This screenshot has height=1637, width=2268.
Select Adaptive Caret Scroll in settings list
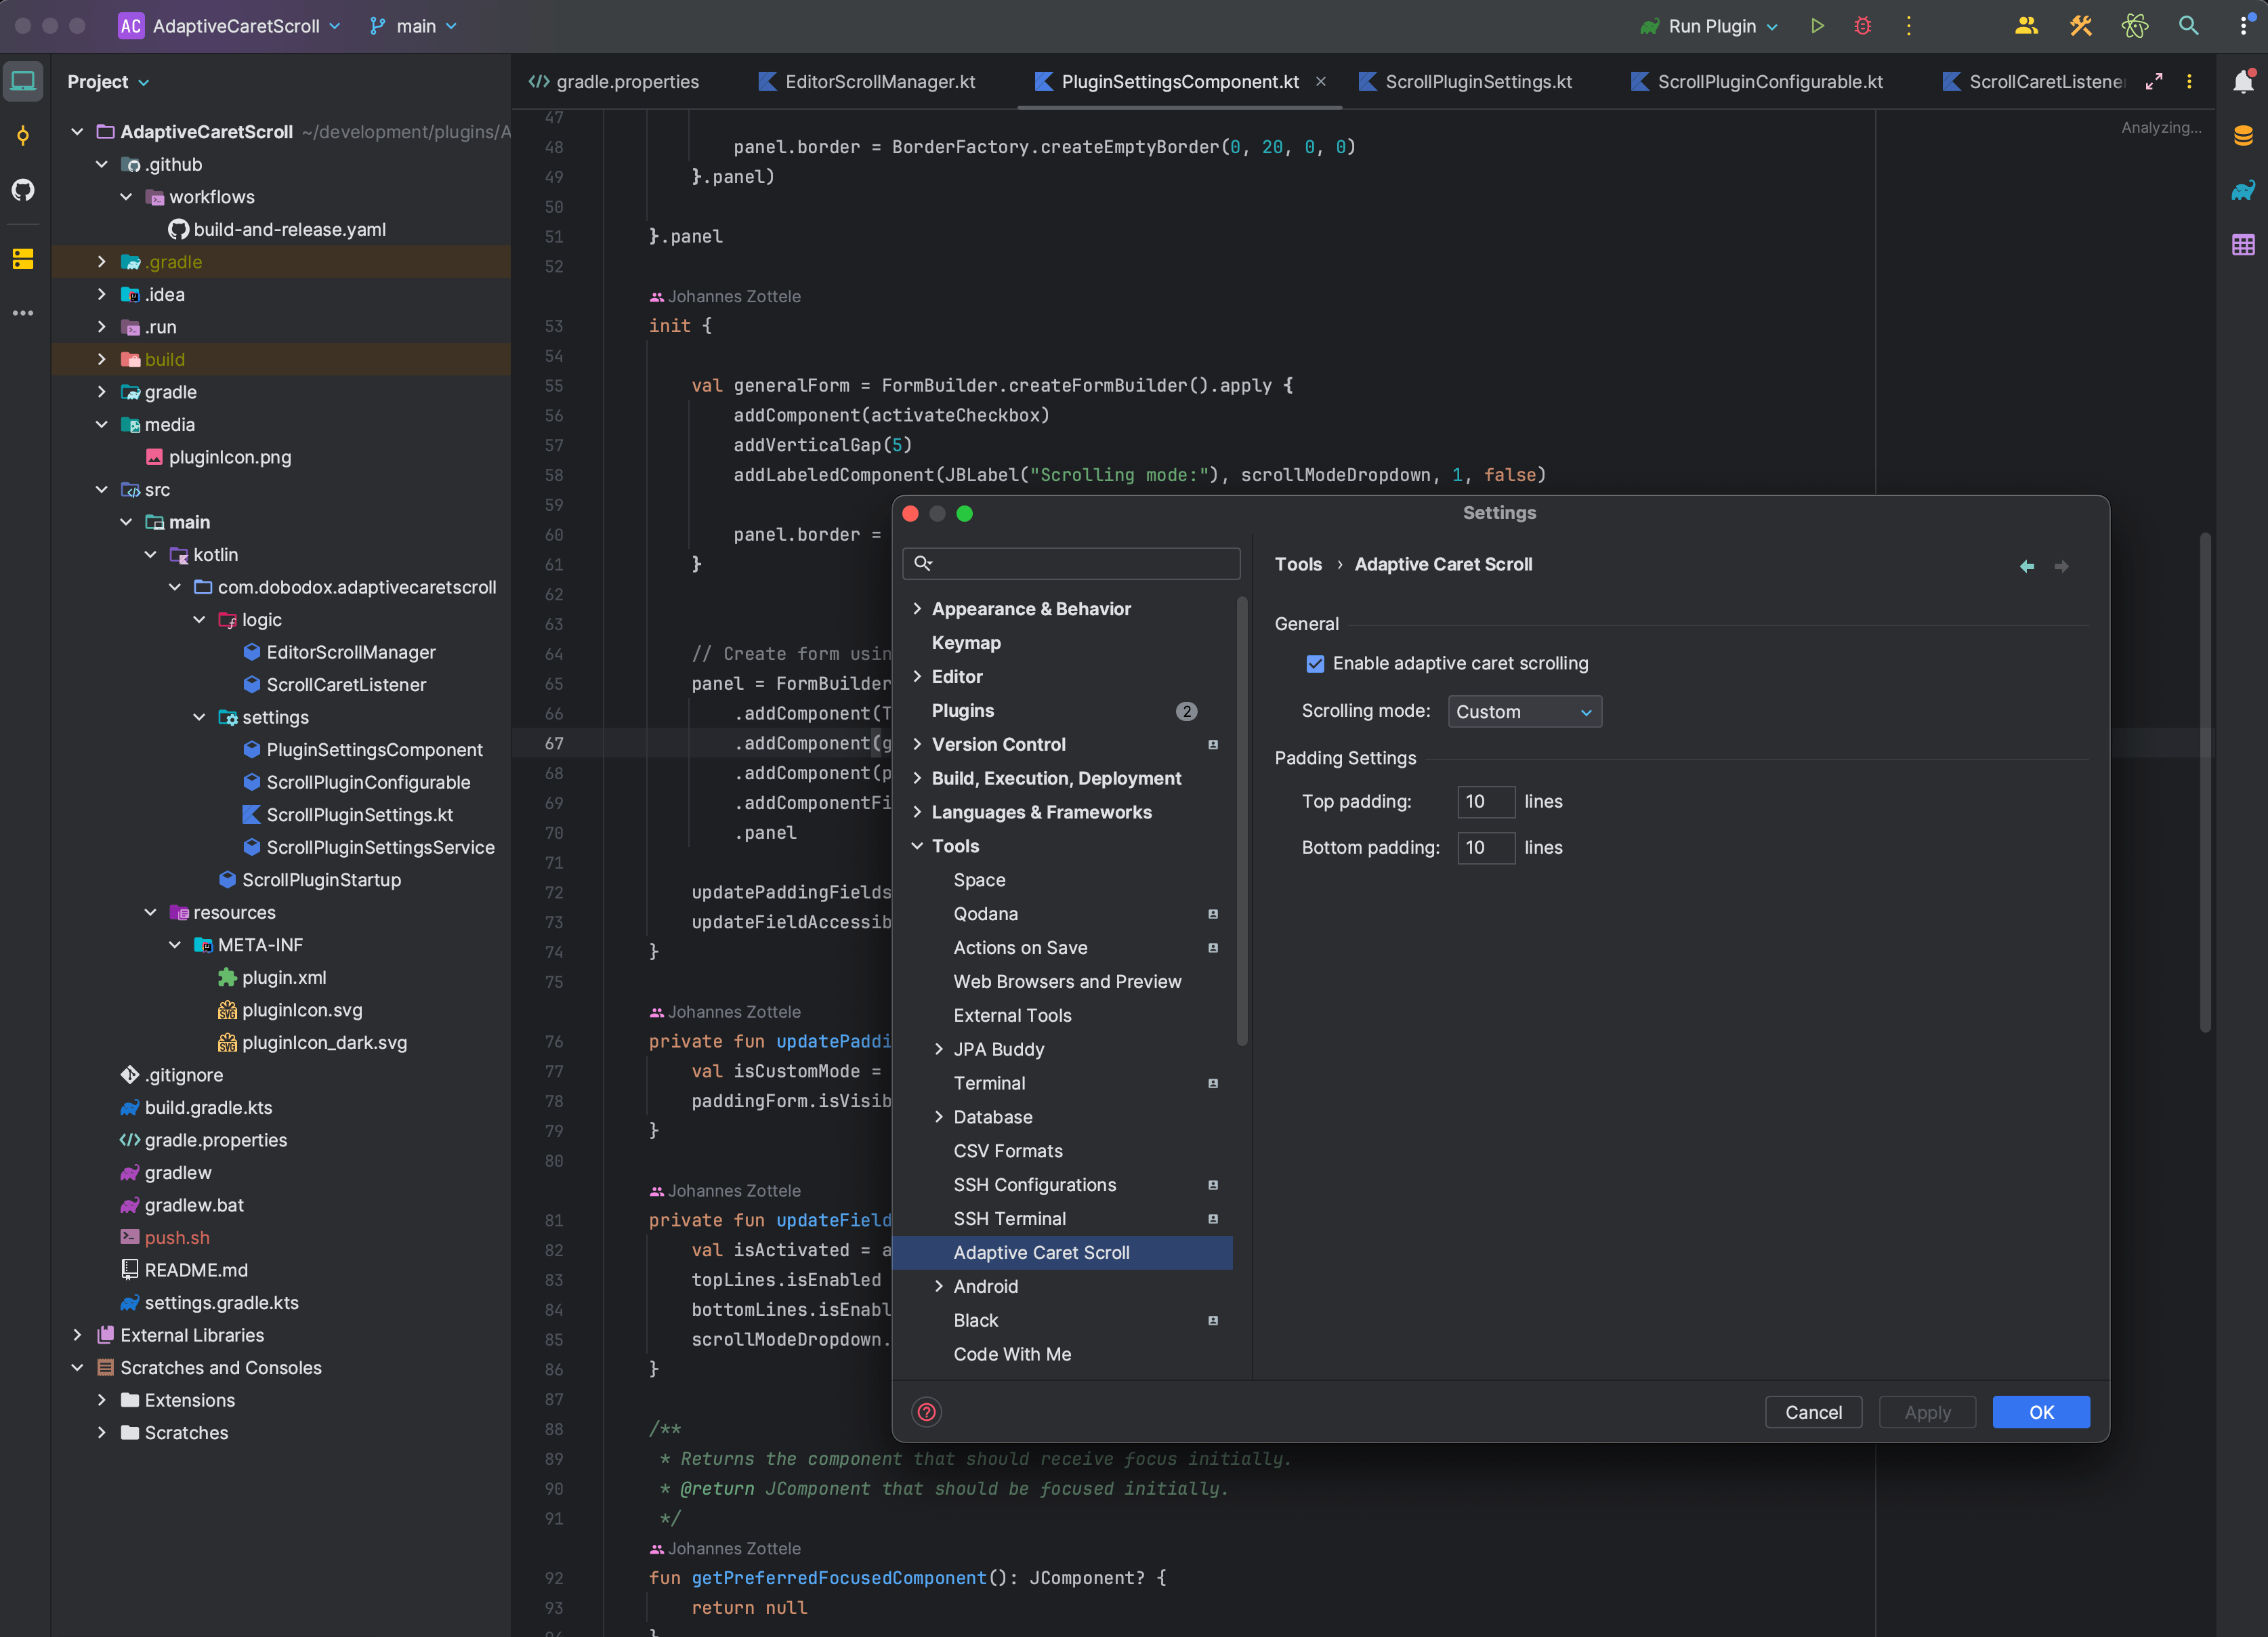(1042, 1252)
